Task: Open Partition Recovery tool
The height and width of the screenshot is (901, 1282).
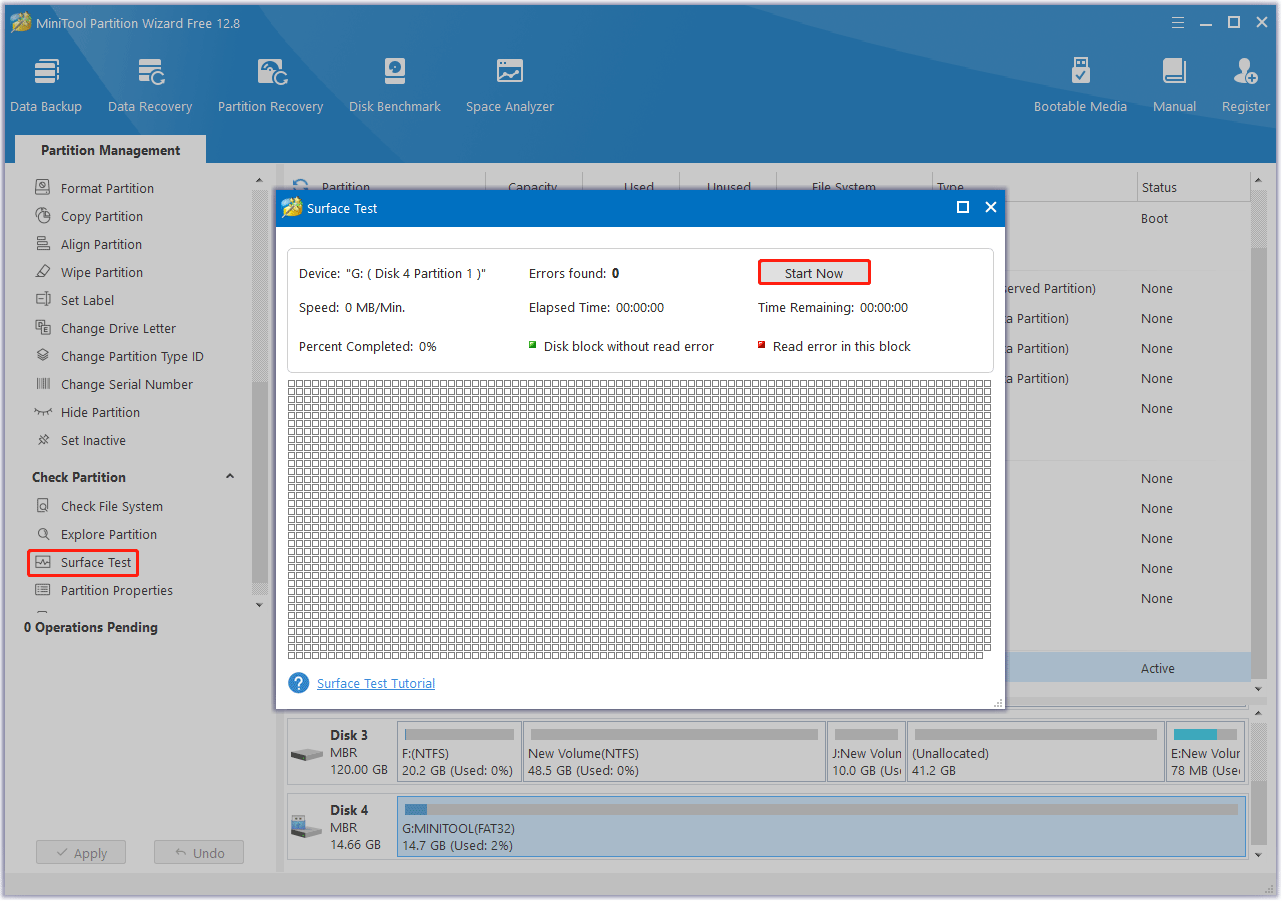Action: [270, 85]
